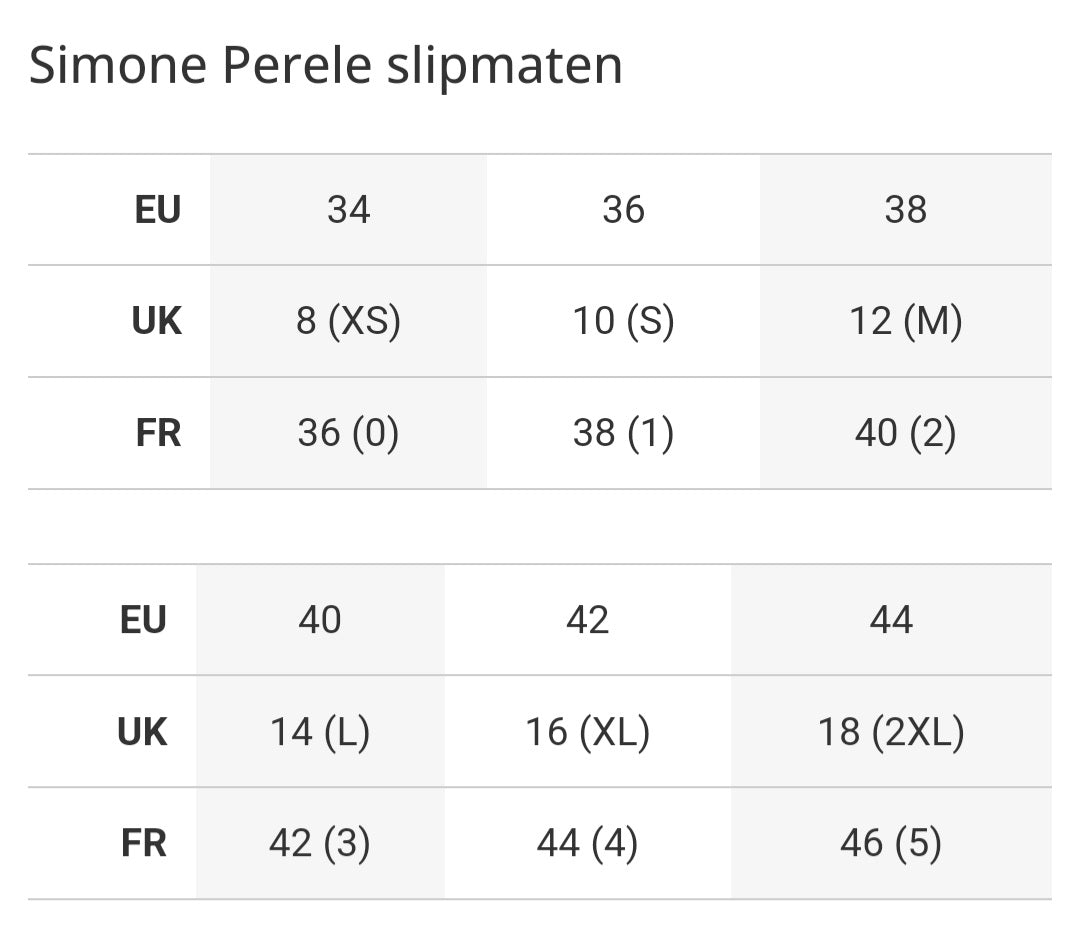Image resolution: width=1080 pixels, height=949 pixels.
Task: Choose FR size 38 (1) cell
Action: coord(623,434)
